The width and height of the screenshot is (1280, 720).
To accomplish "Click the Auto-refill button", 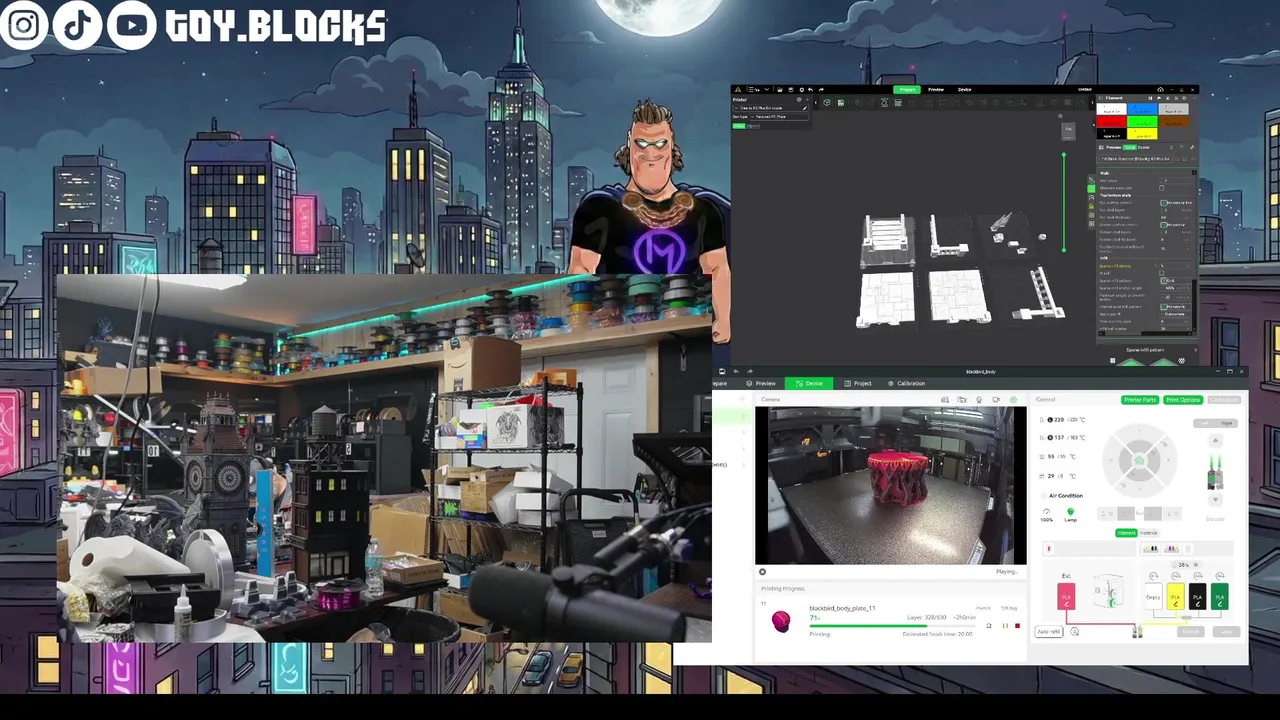I will pos(1049,632).
